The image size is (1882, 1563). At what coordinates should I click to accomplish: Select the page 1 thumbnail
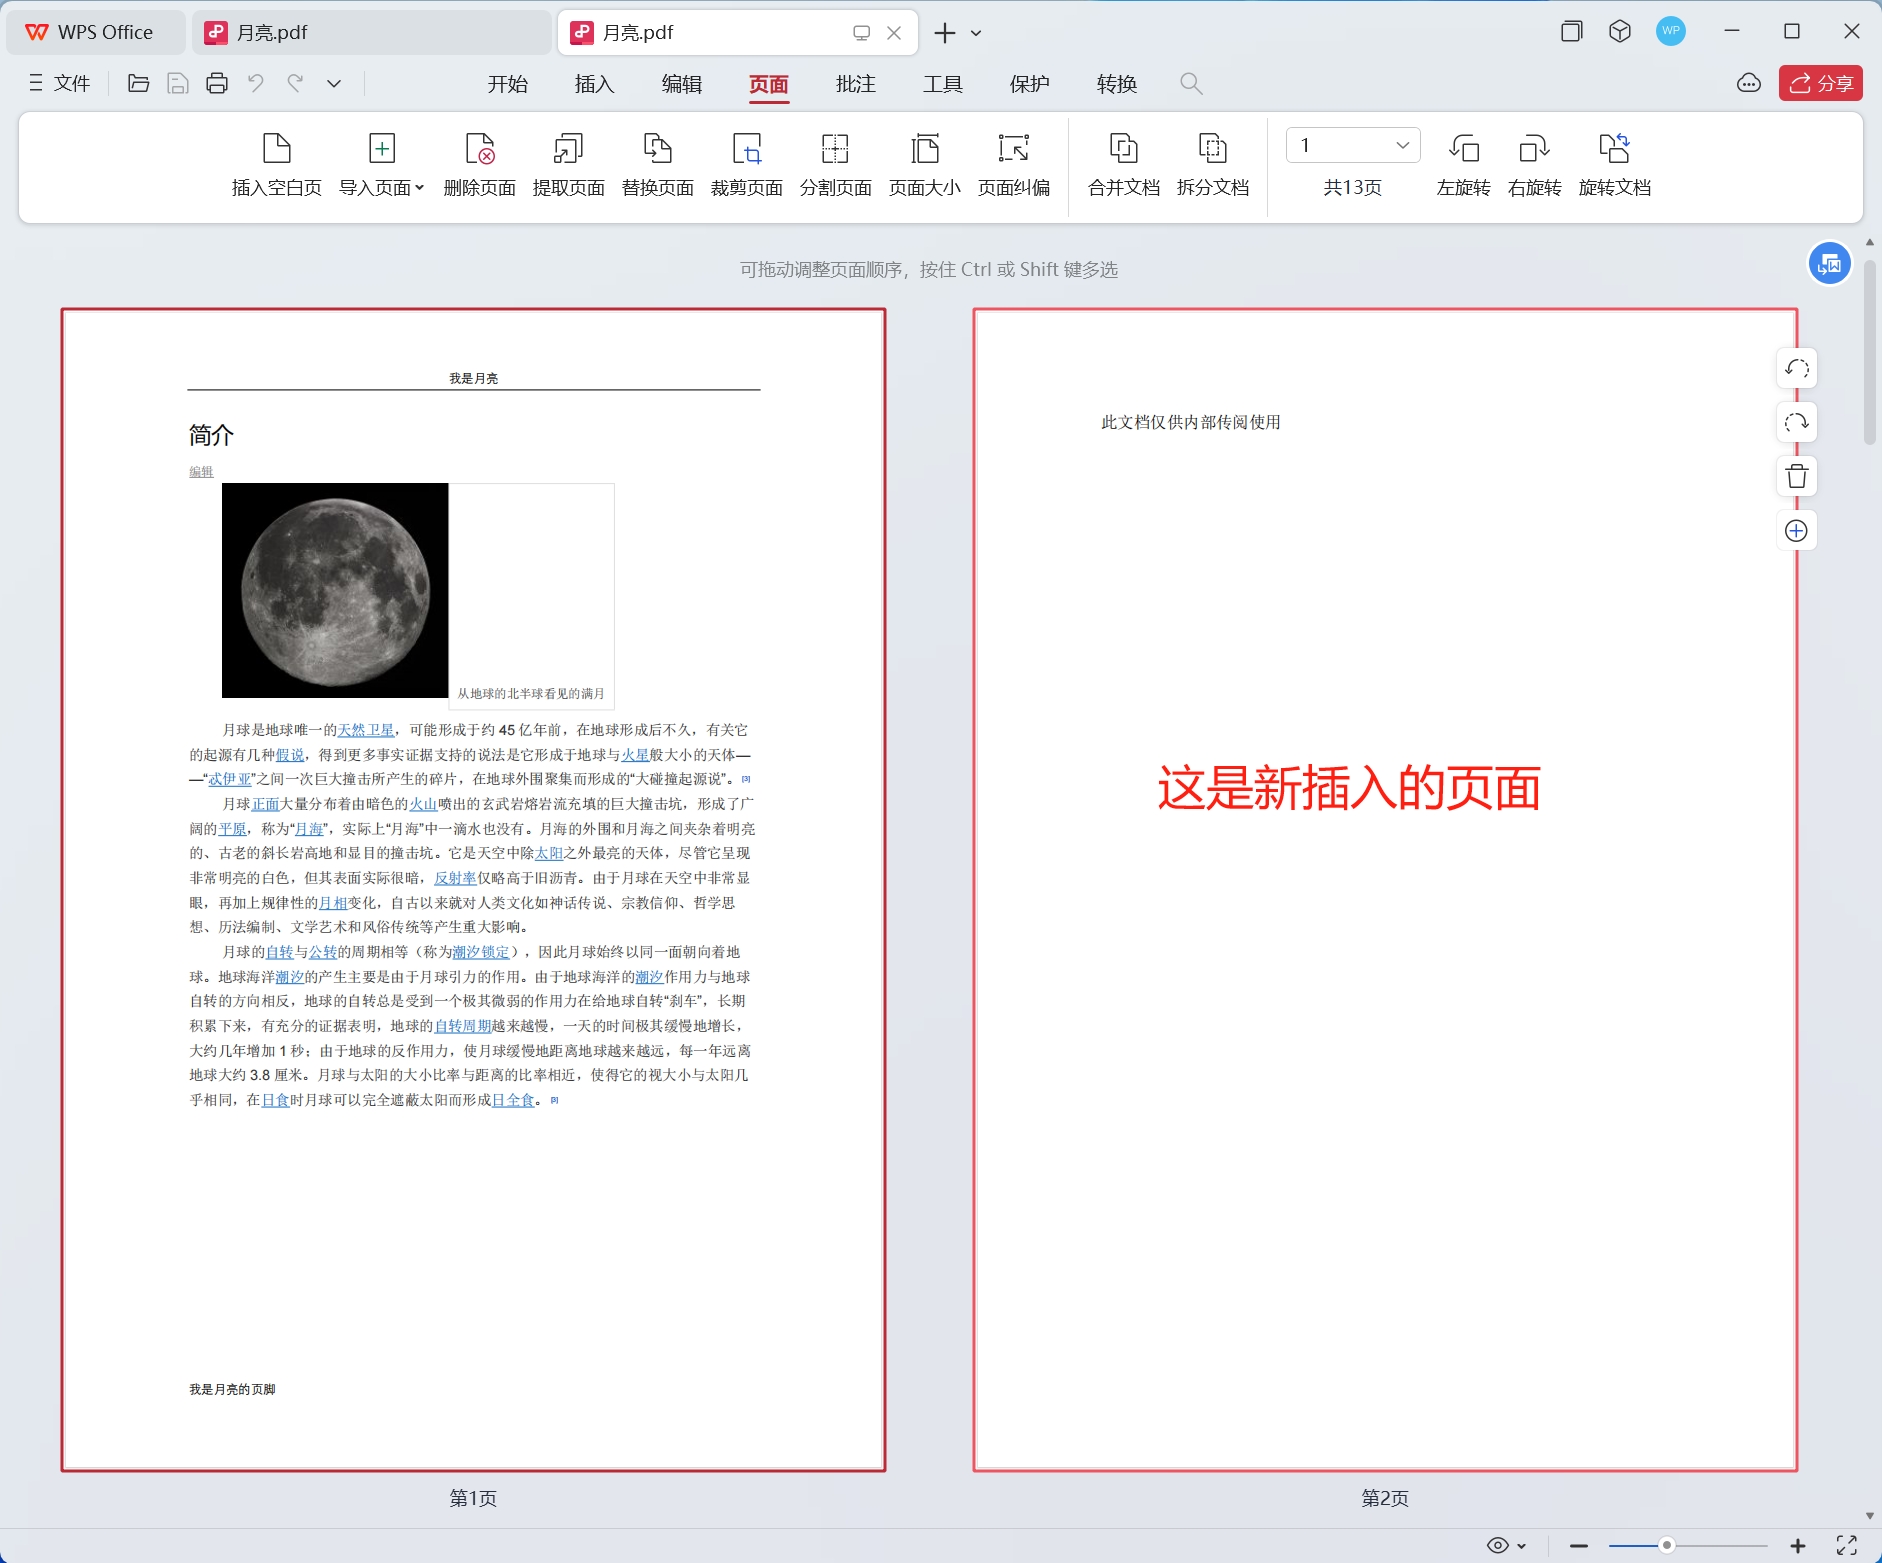pyautogui.click(x=473, y=890)
